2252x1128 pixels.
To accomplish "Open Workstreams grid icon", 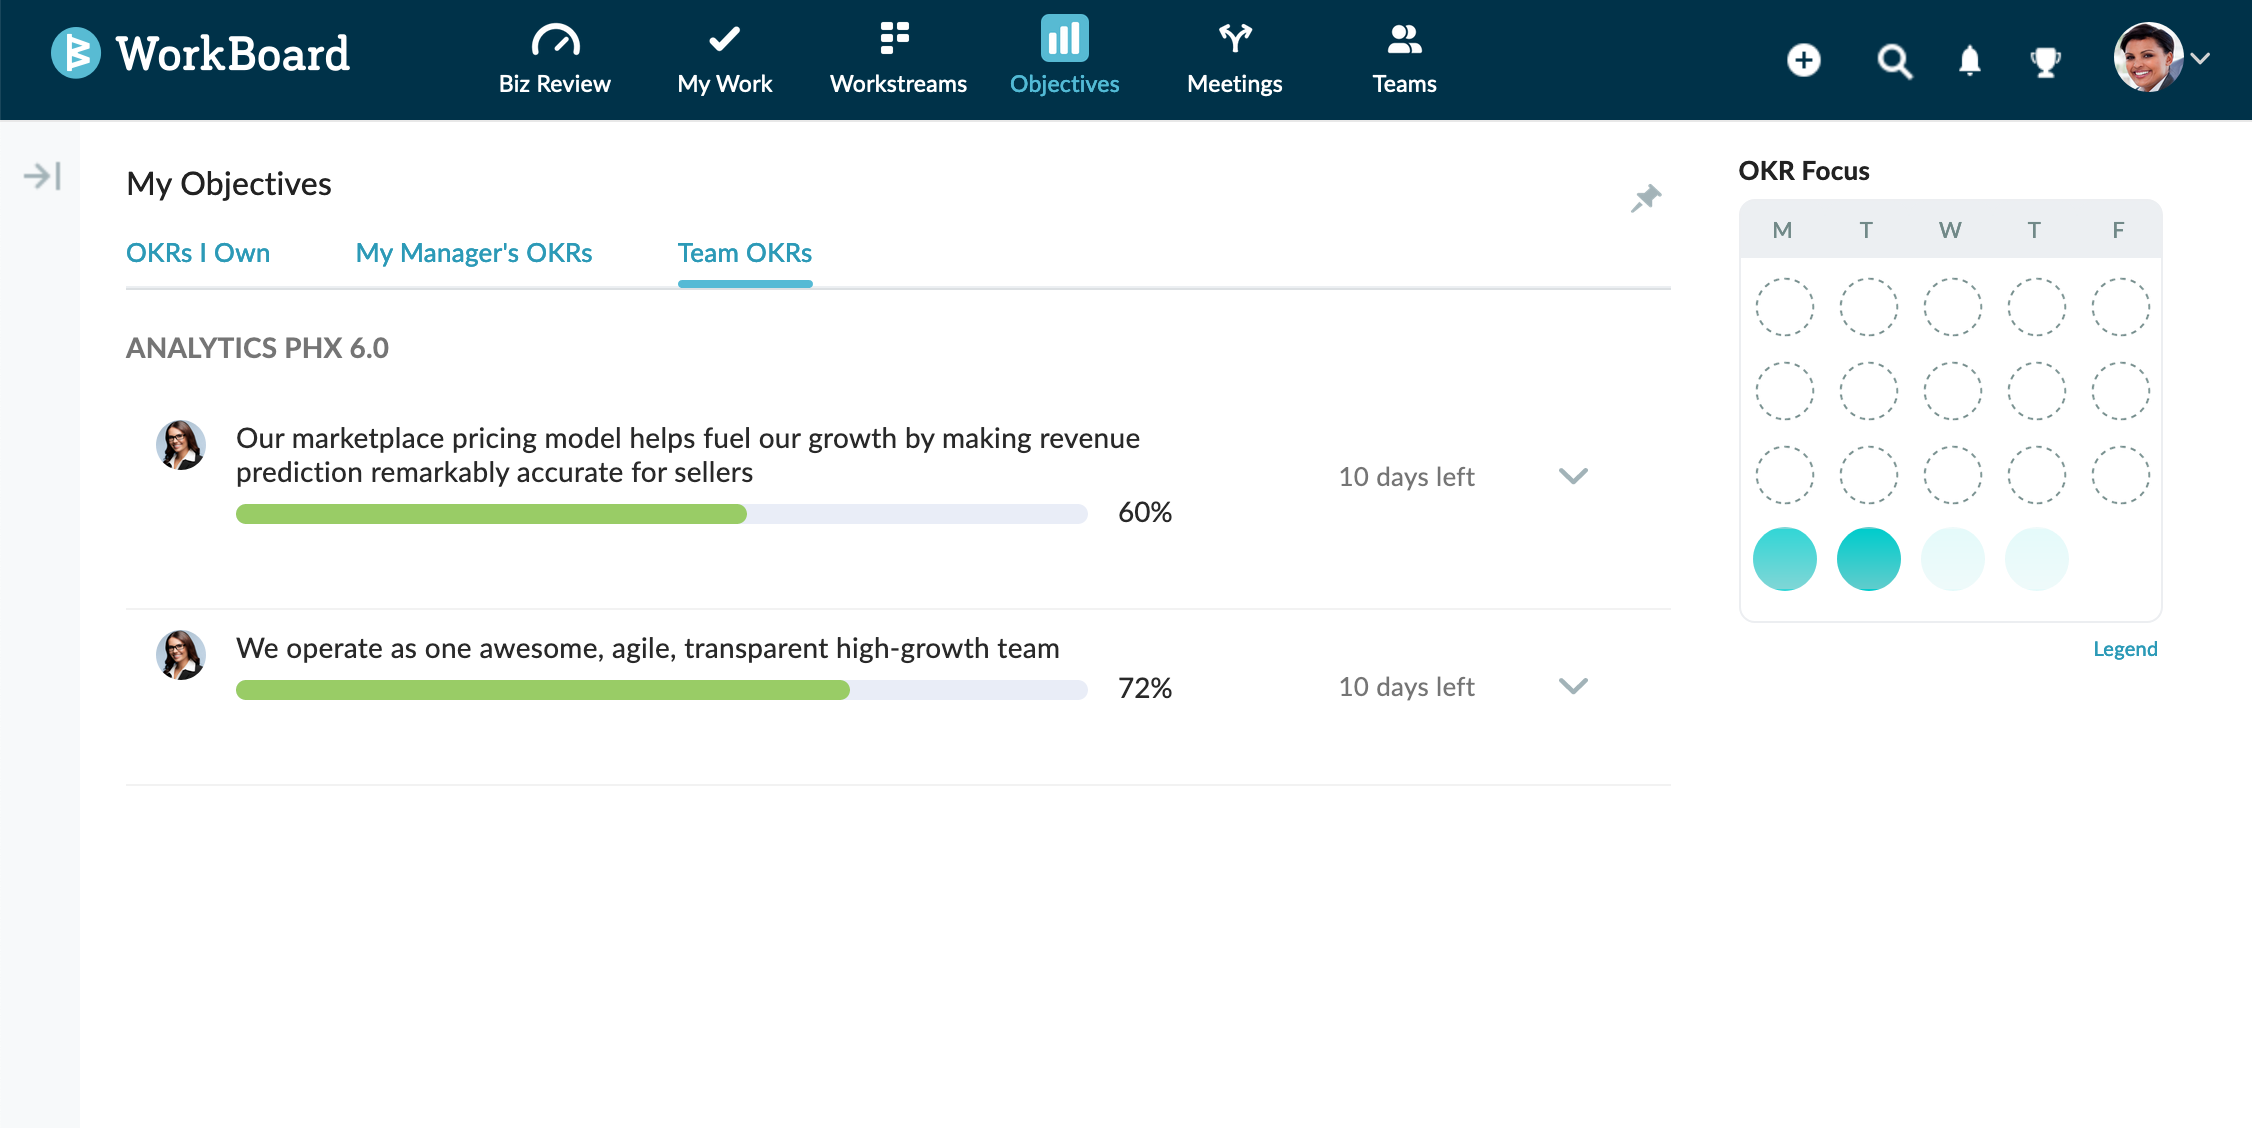I will 895,38.
